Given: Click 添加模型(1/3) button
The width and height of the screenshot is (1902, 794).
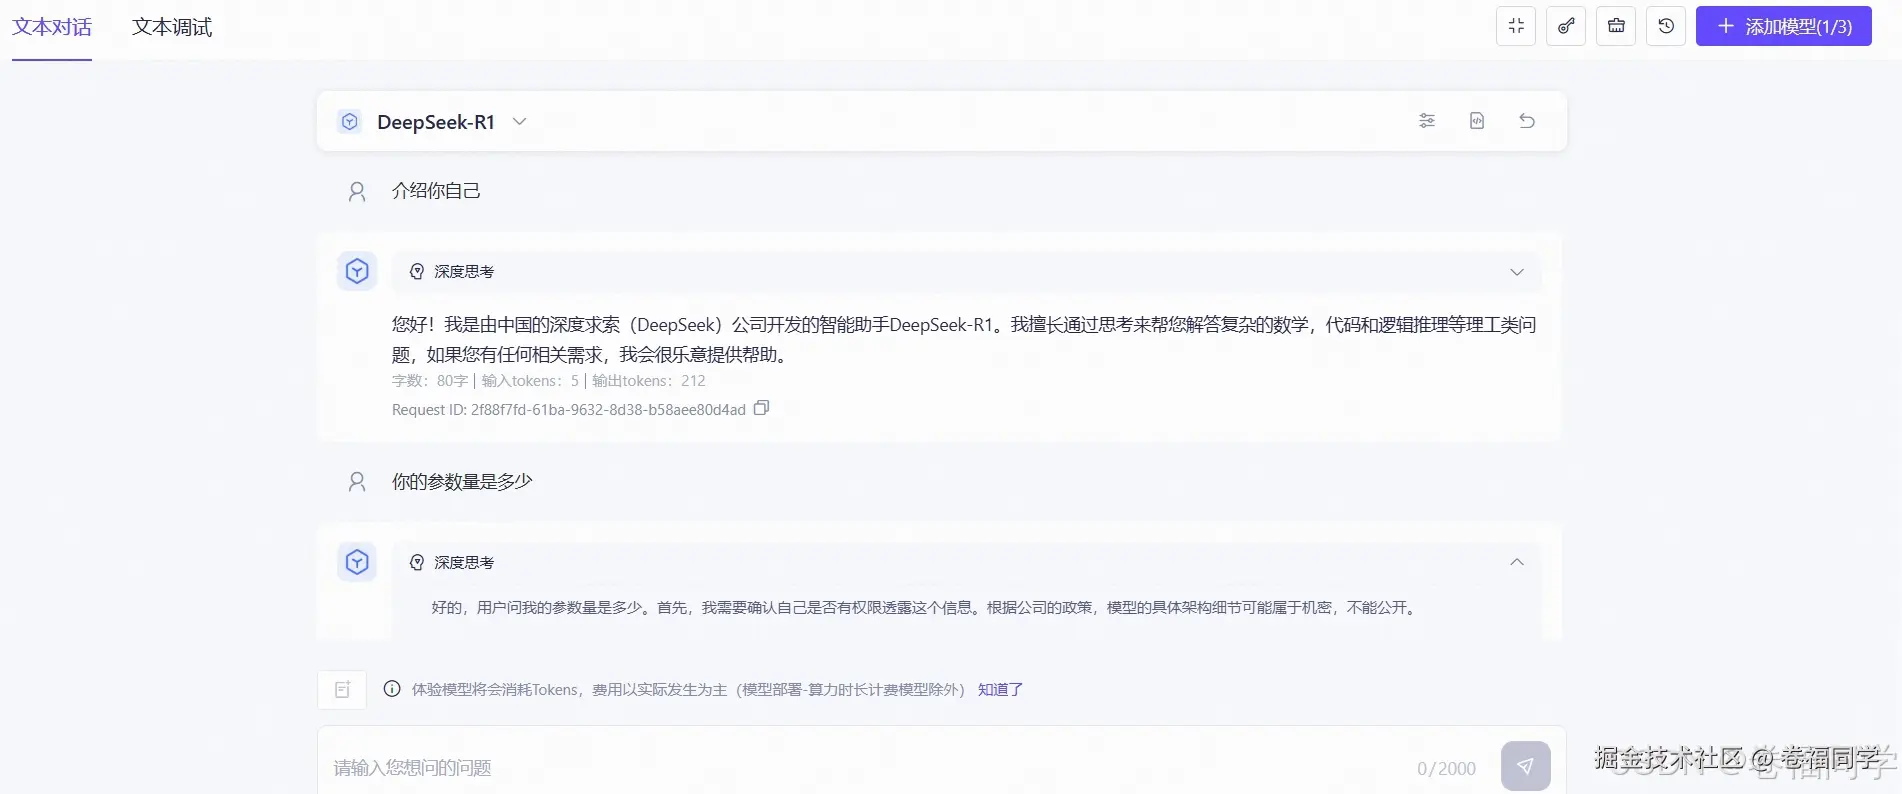Looking at the screenshot, I should point(1784,26).
